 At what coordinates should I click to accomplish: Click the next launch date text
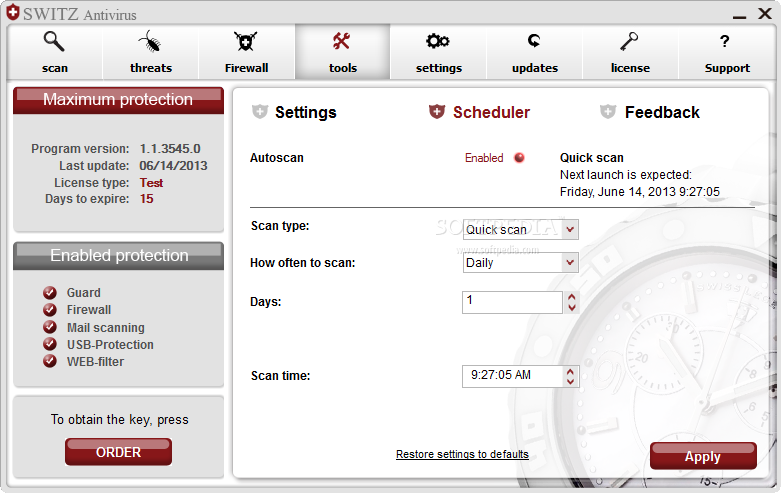(x=640, y=192)
